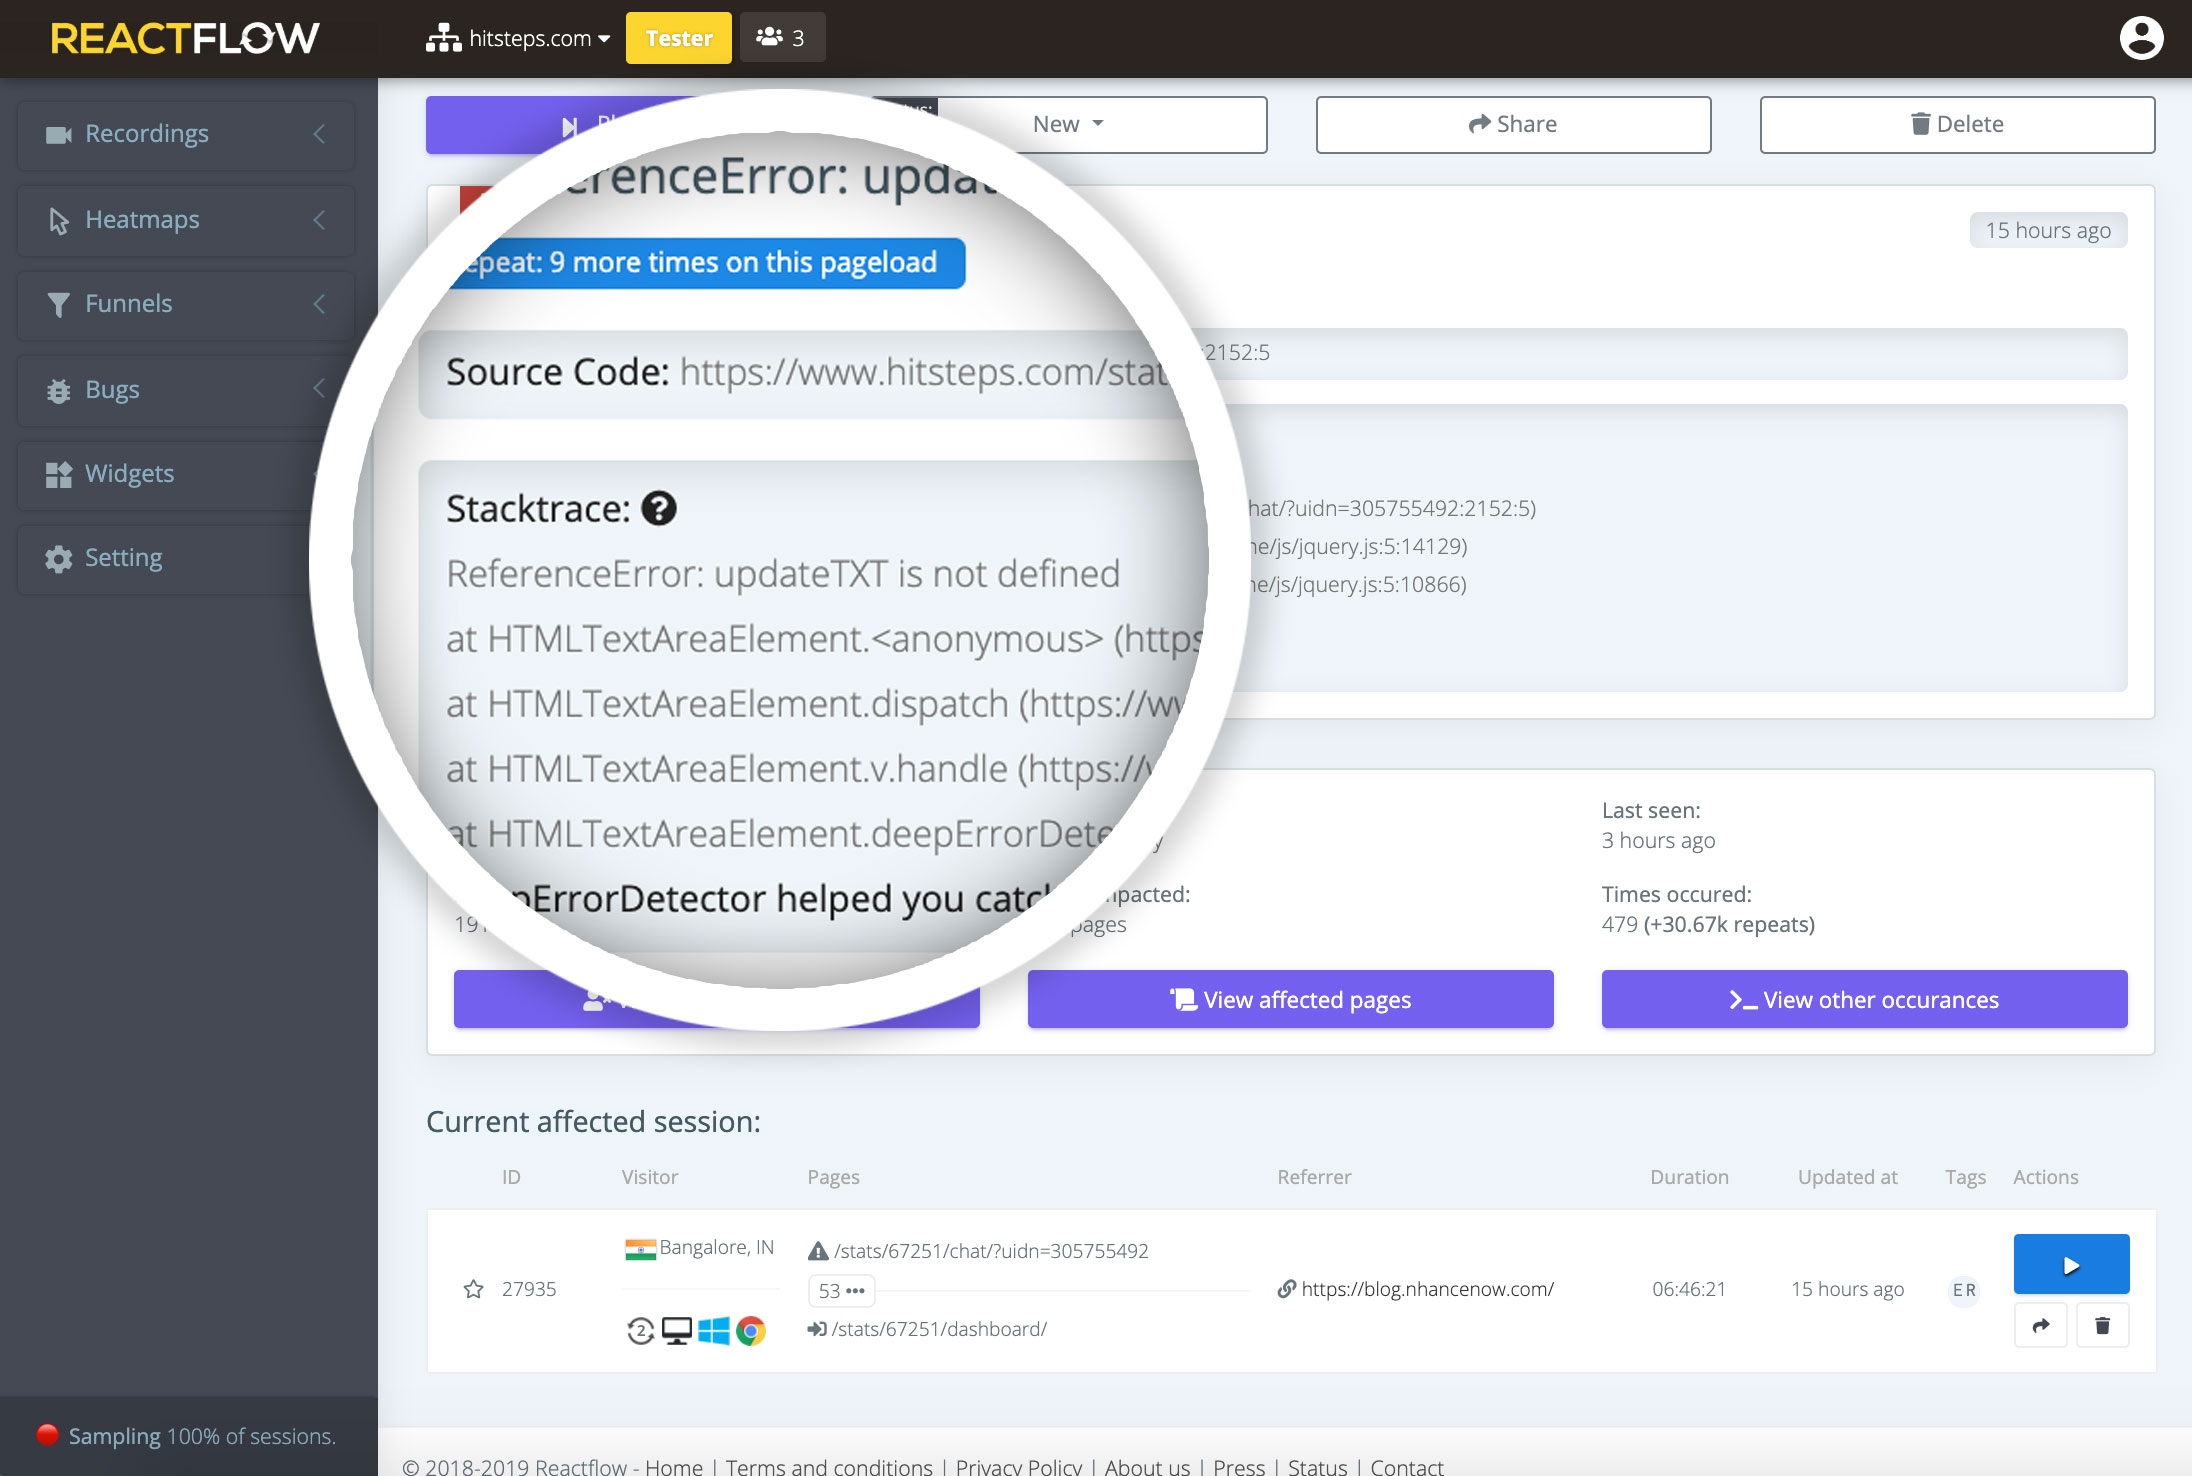Open Terms and conditions footer link
The image size is (2192, 1476).
click(829, 1466)
